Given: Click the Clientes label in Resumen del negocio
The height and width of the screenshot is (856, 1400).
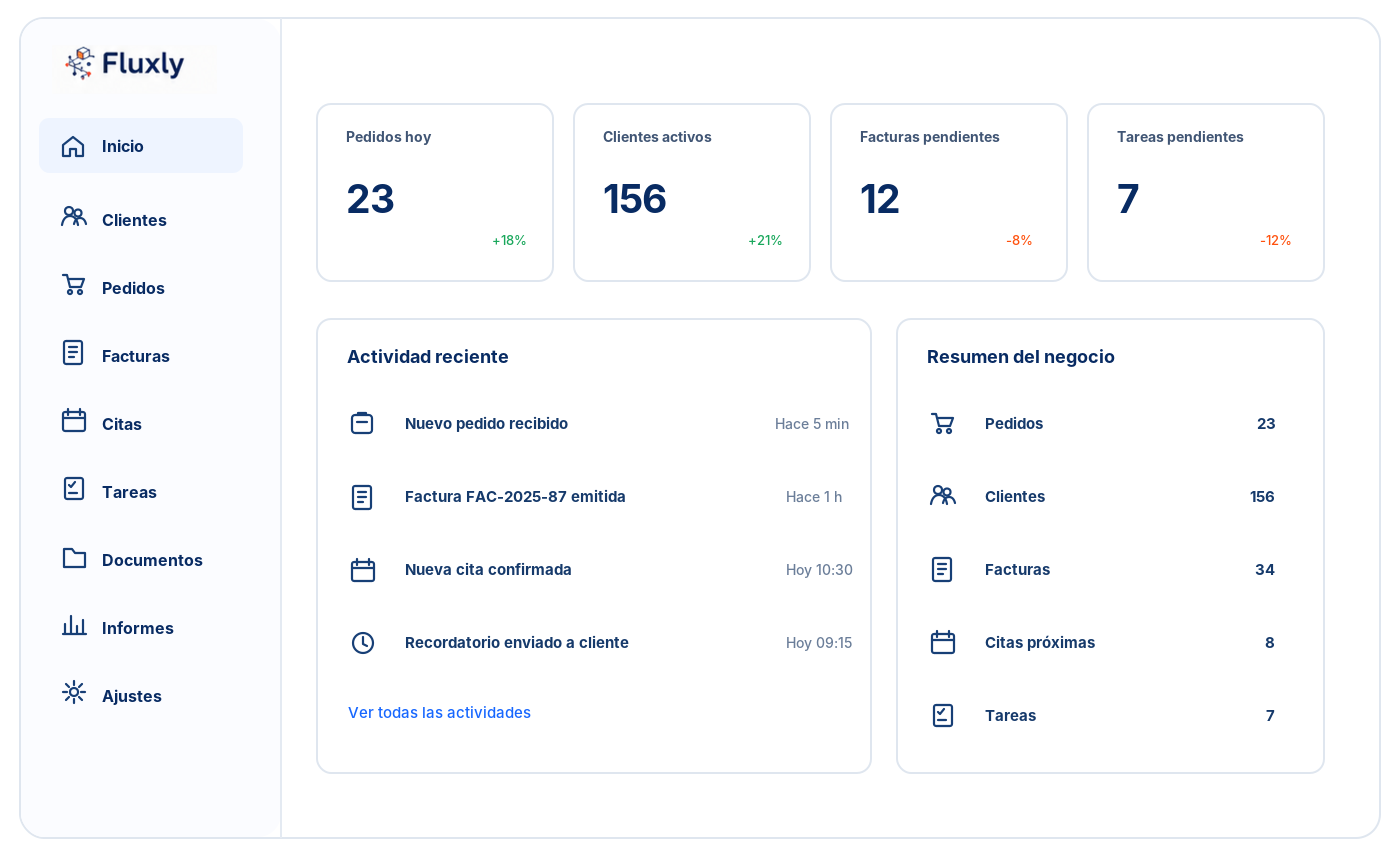Looking at the screenshot, I should click(1015, 497).
